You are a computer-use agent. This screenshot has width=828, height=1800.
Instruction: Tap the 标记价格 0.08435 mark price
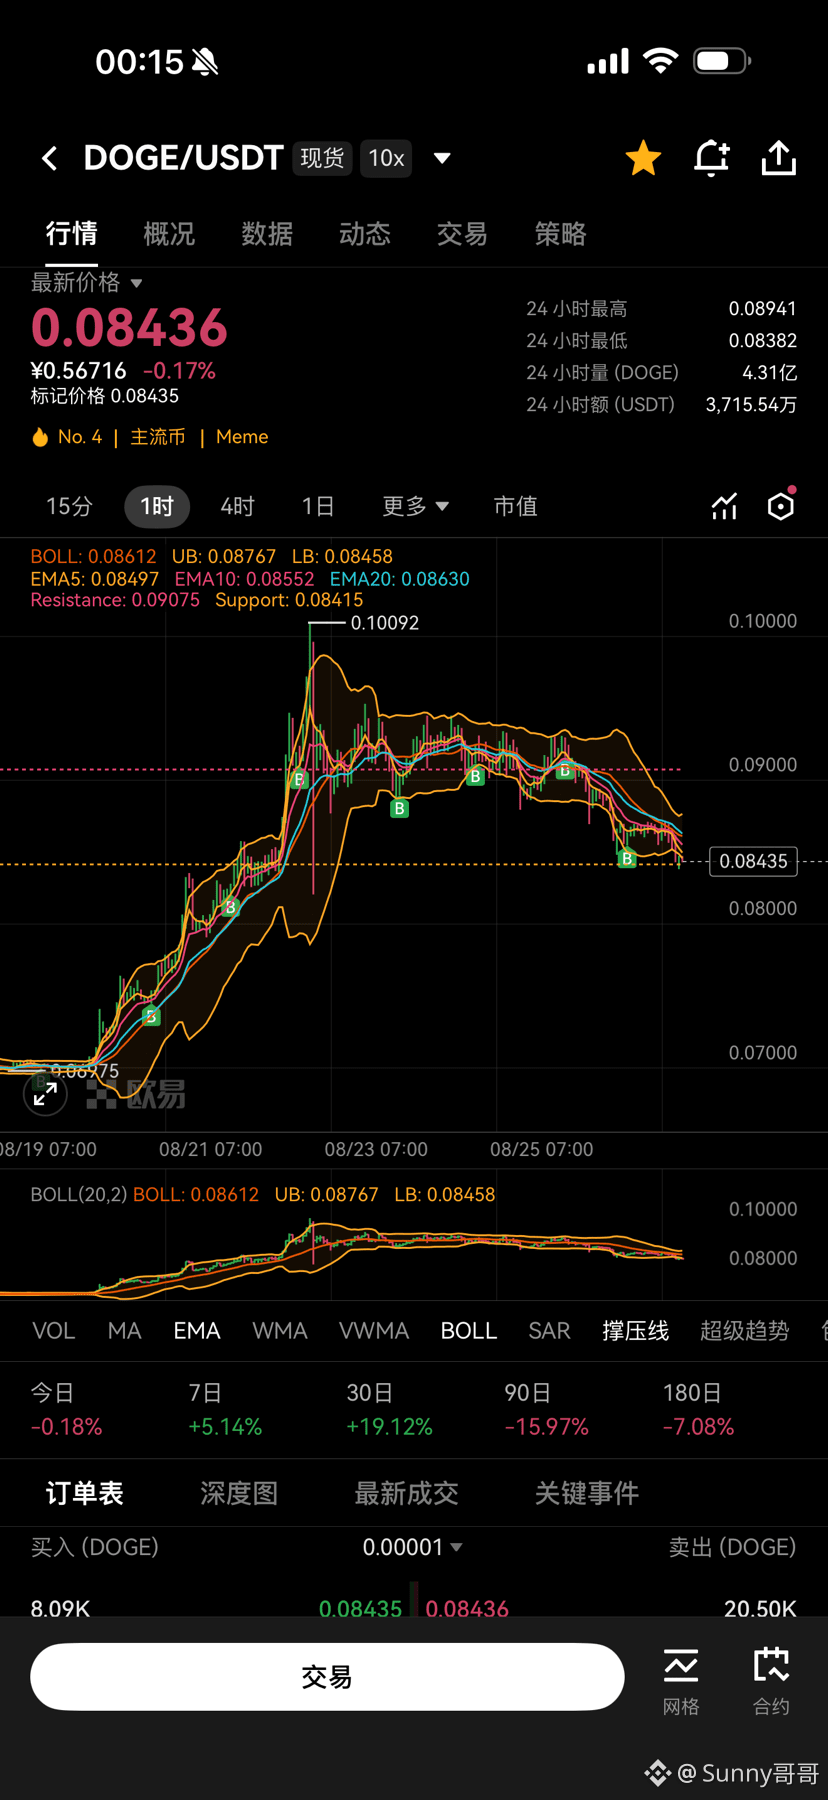(x=105, y=396)
